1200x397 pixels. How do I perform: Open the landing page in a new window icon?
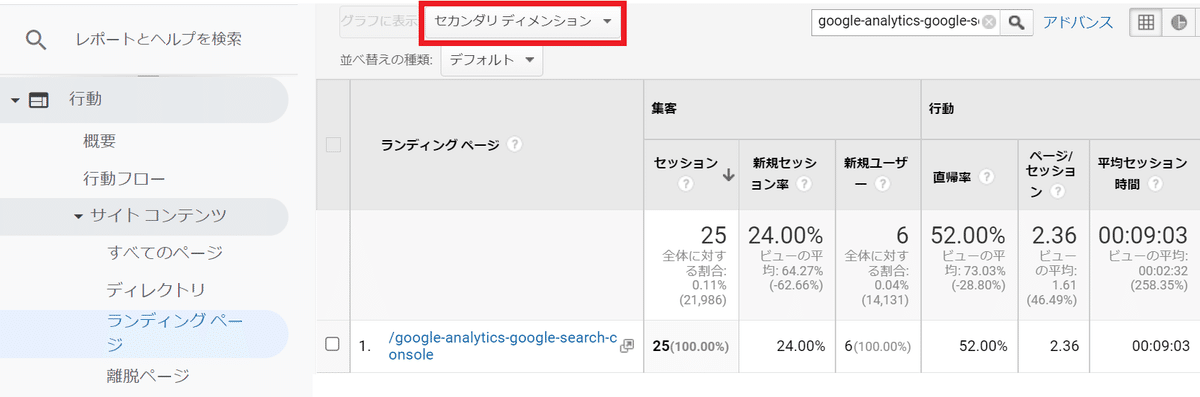point(627,346)
